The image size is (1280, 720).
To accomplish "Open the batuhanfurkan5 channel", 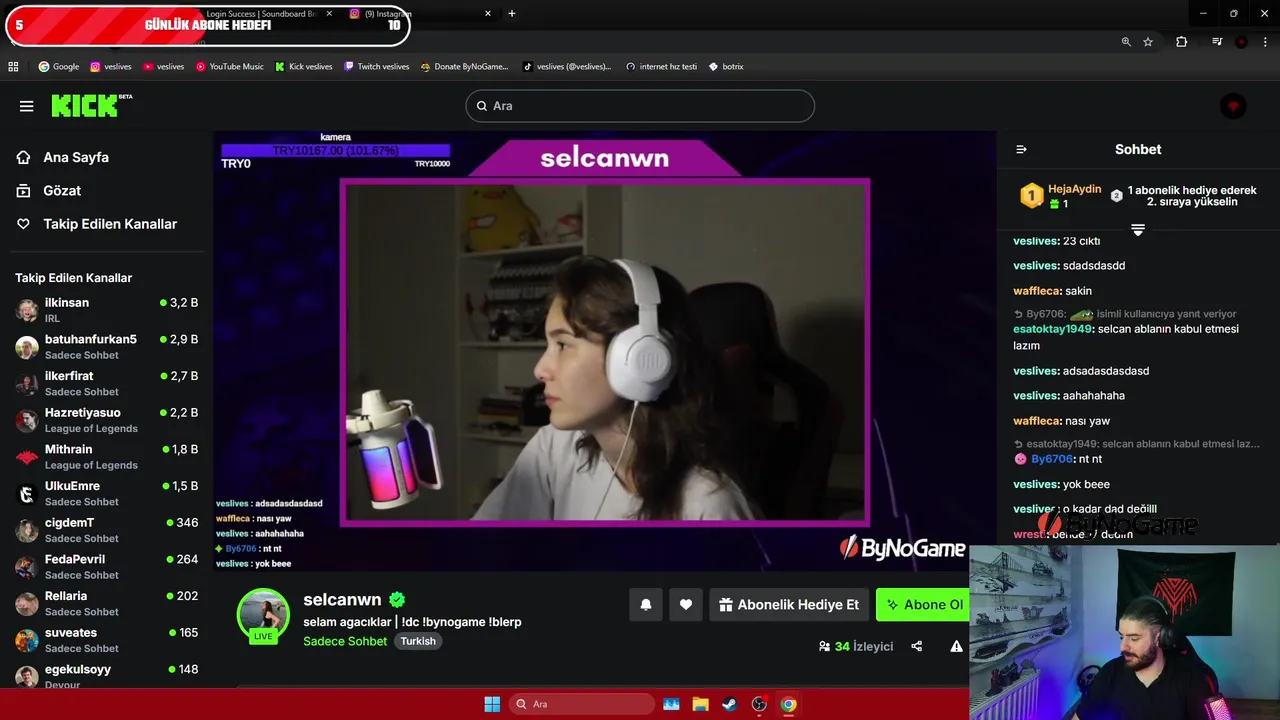I will (107, 346).
